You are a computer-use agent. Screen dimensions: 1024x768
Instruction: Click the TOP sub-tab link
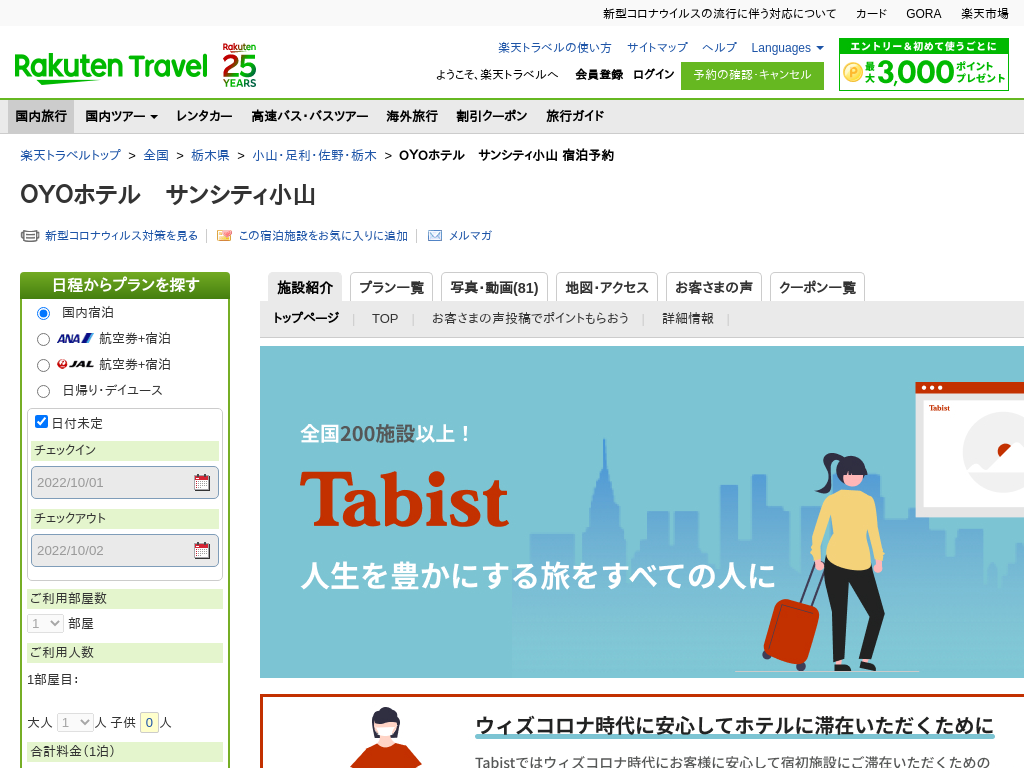tap(385, 319)
